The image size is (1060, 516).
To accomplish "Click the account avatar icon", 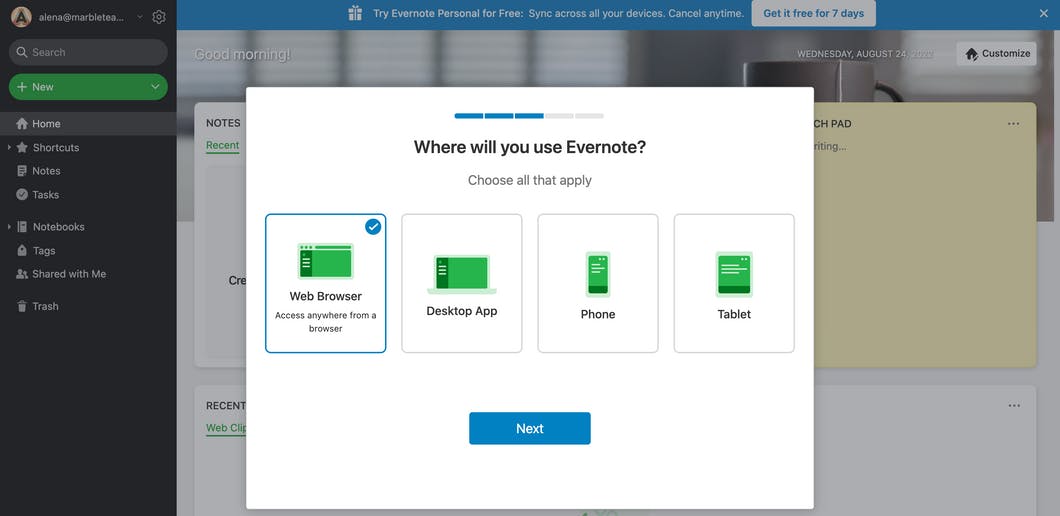I will [x=21, y=17].
